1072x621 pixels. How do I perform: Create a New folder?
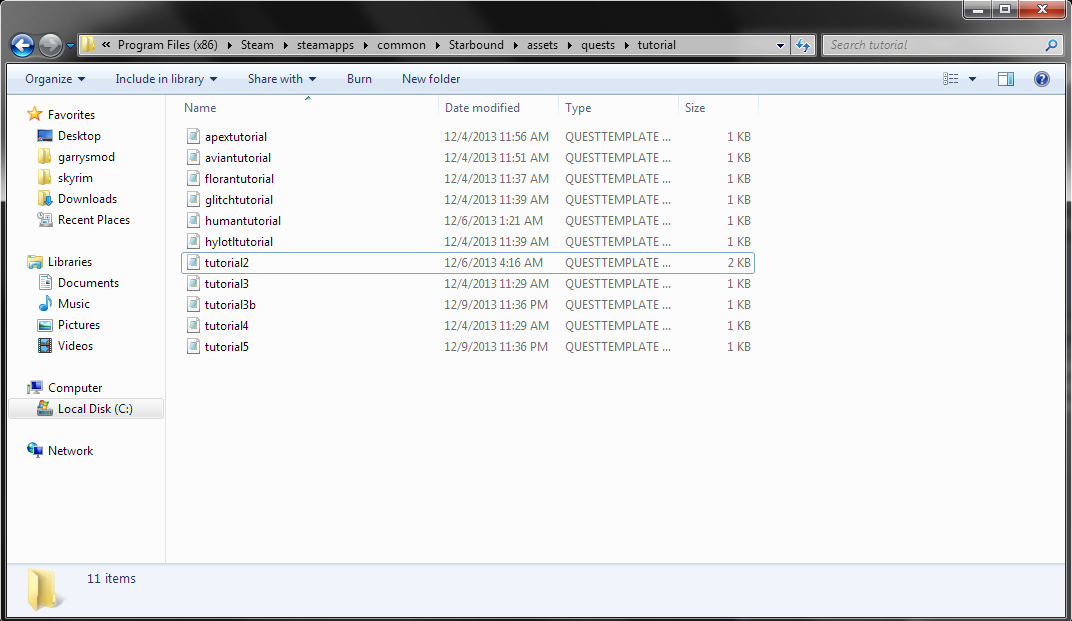pyautogui.click(x=431, y=79)
